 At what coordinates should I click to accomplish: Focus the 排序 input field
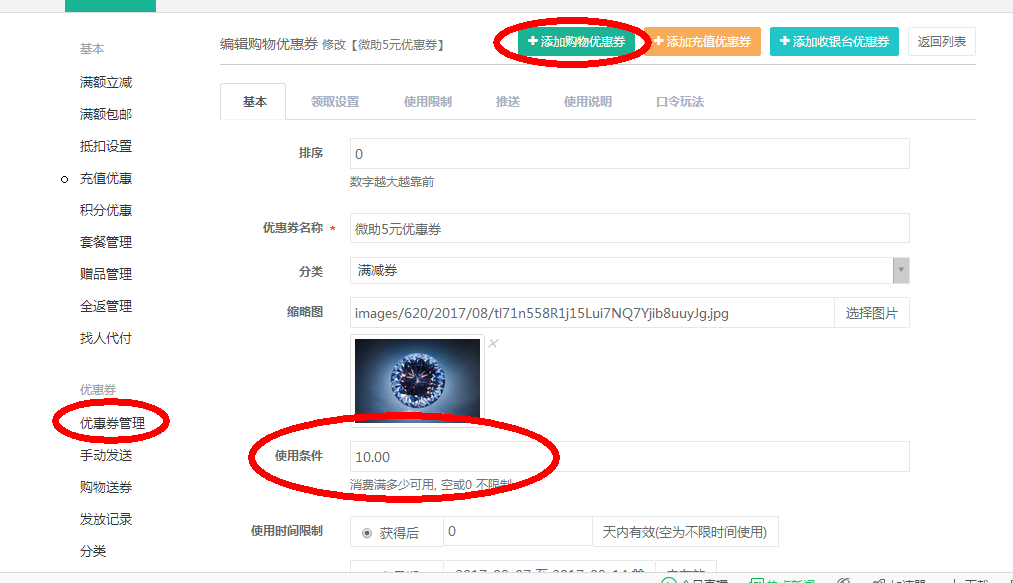click(x=629, y=154)
